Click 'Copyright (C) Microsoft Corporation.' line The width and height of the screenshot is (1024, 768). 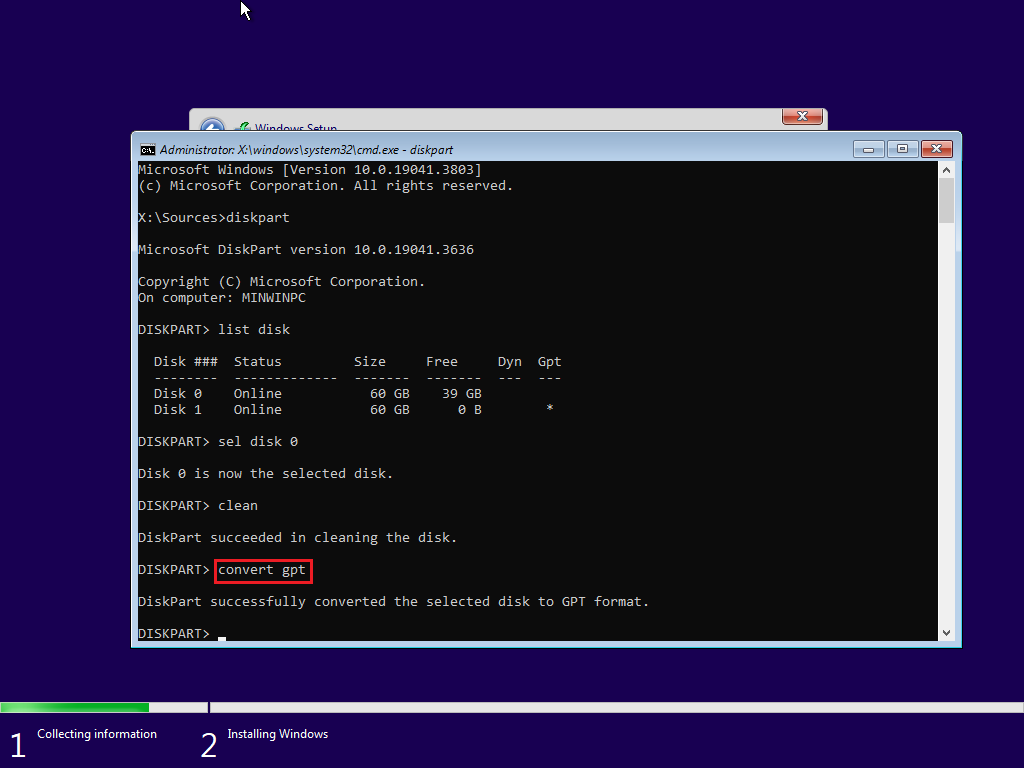pos(281,281)
